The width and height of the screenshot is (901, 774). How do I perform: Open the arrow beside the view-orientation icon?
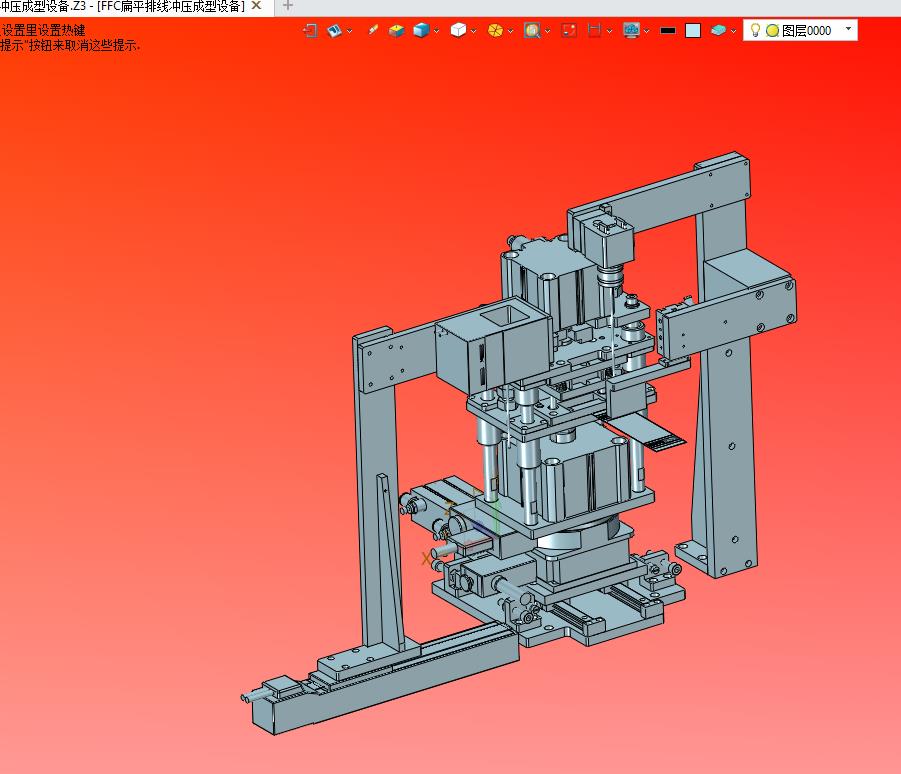click(x=349, y=31)
